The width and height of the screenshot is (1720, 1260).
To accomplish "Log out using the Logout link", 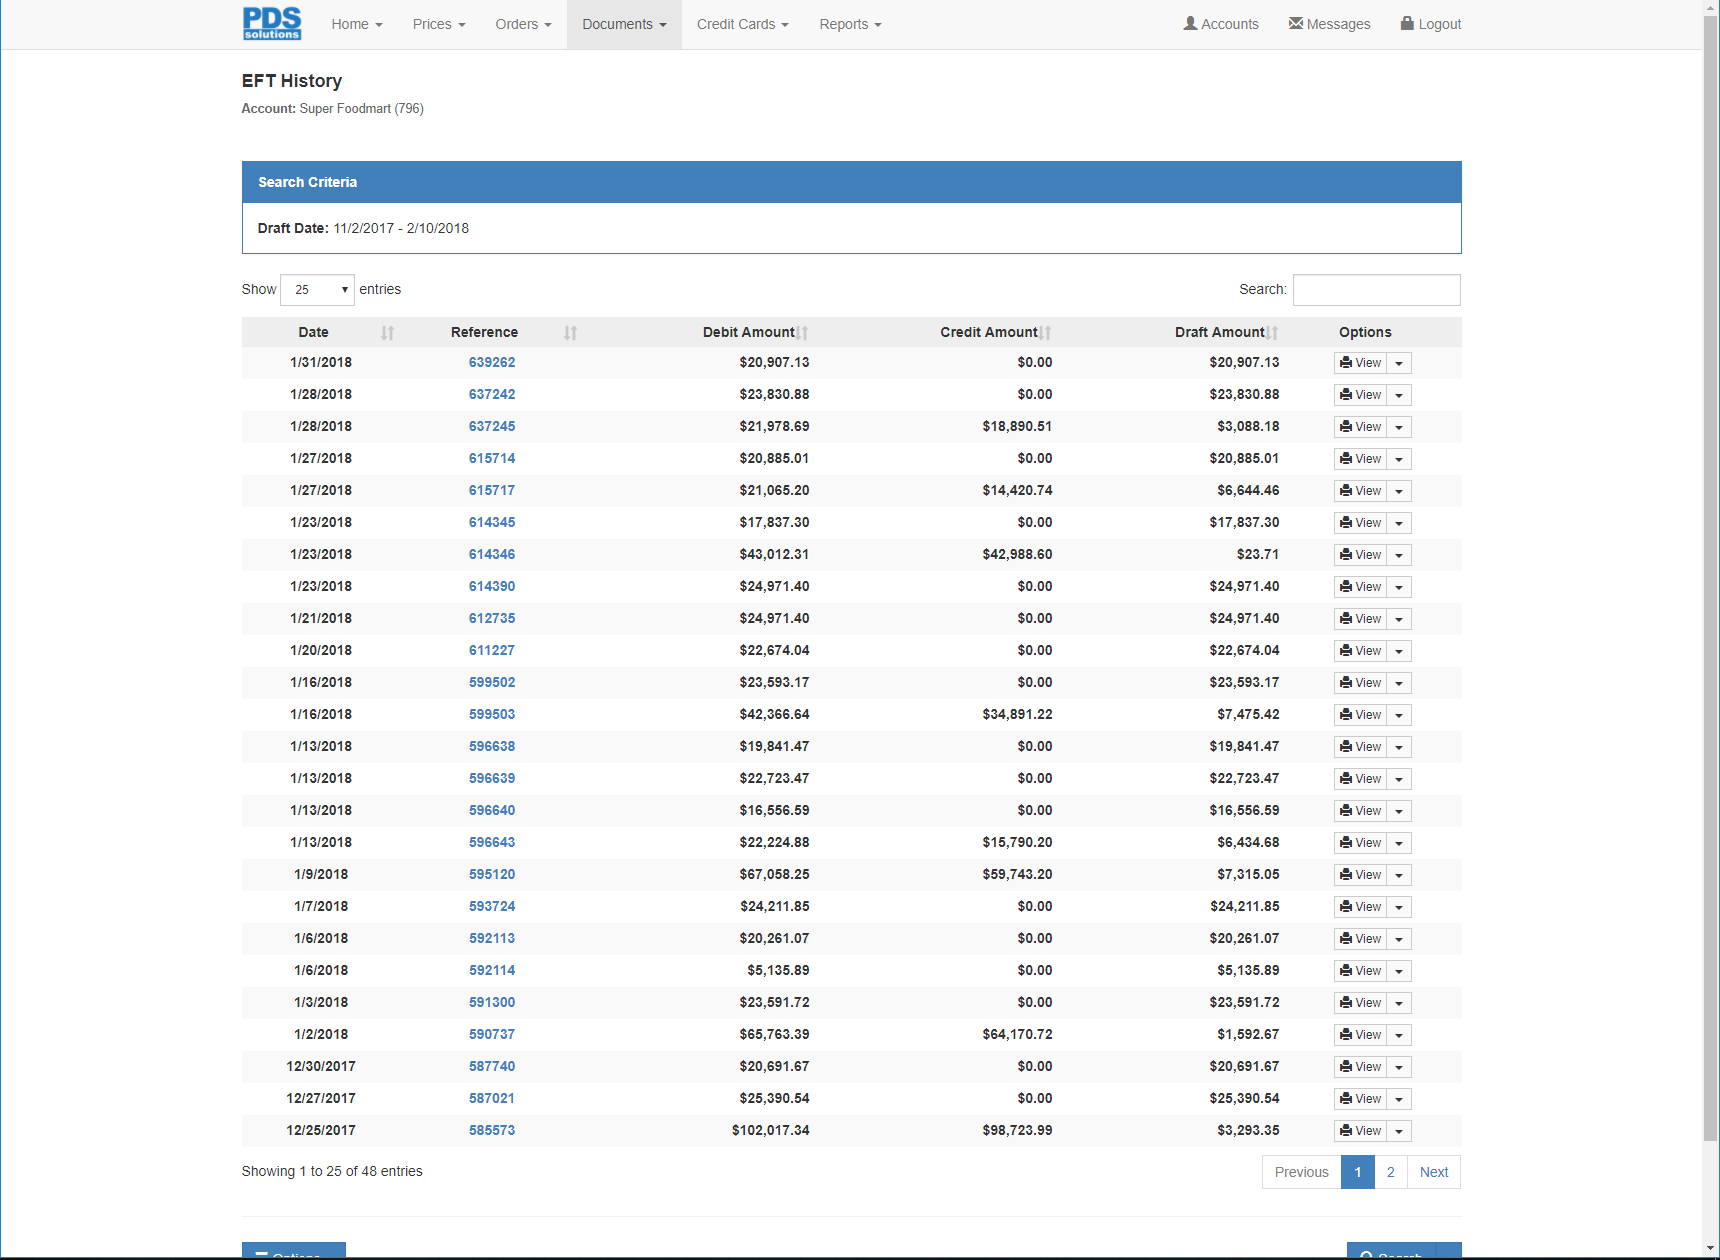I will (x=1430, y=24).
